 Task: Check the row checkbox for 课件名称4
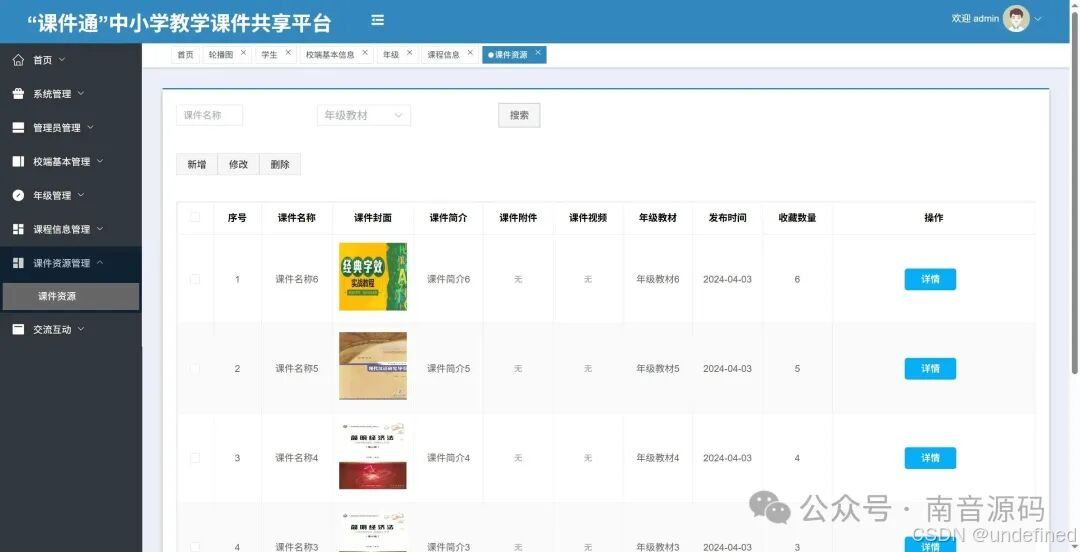point(195,458)
